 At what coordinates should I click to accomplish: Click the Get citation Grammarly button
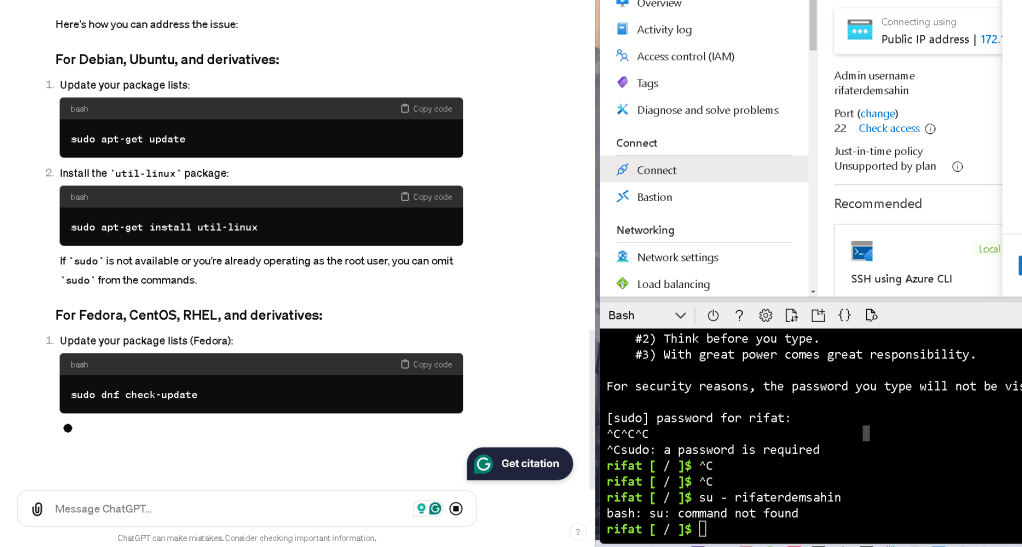(519, 464)
